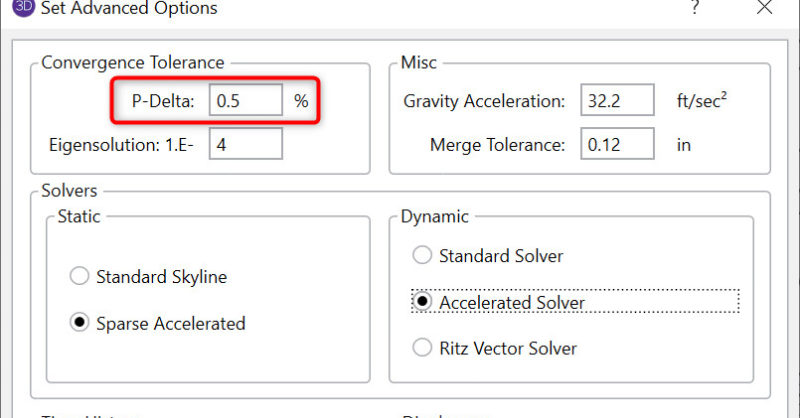800x418 pixels.
Task: Click the Solvers group heading
Action: pos(70,190)
